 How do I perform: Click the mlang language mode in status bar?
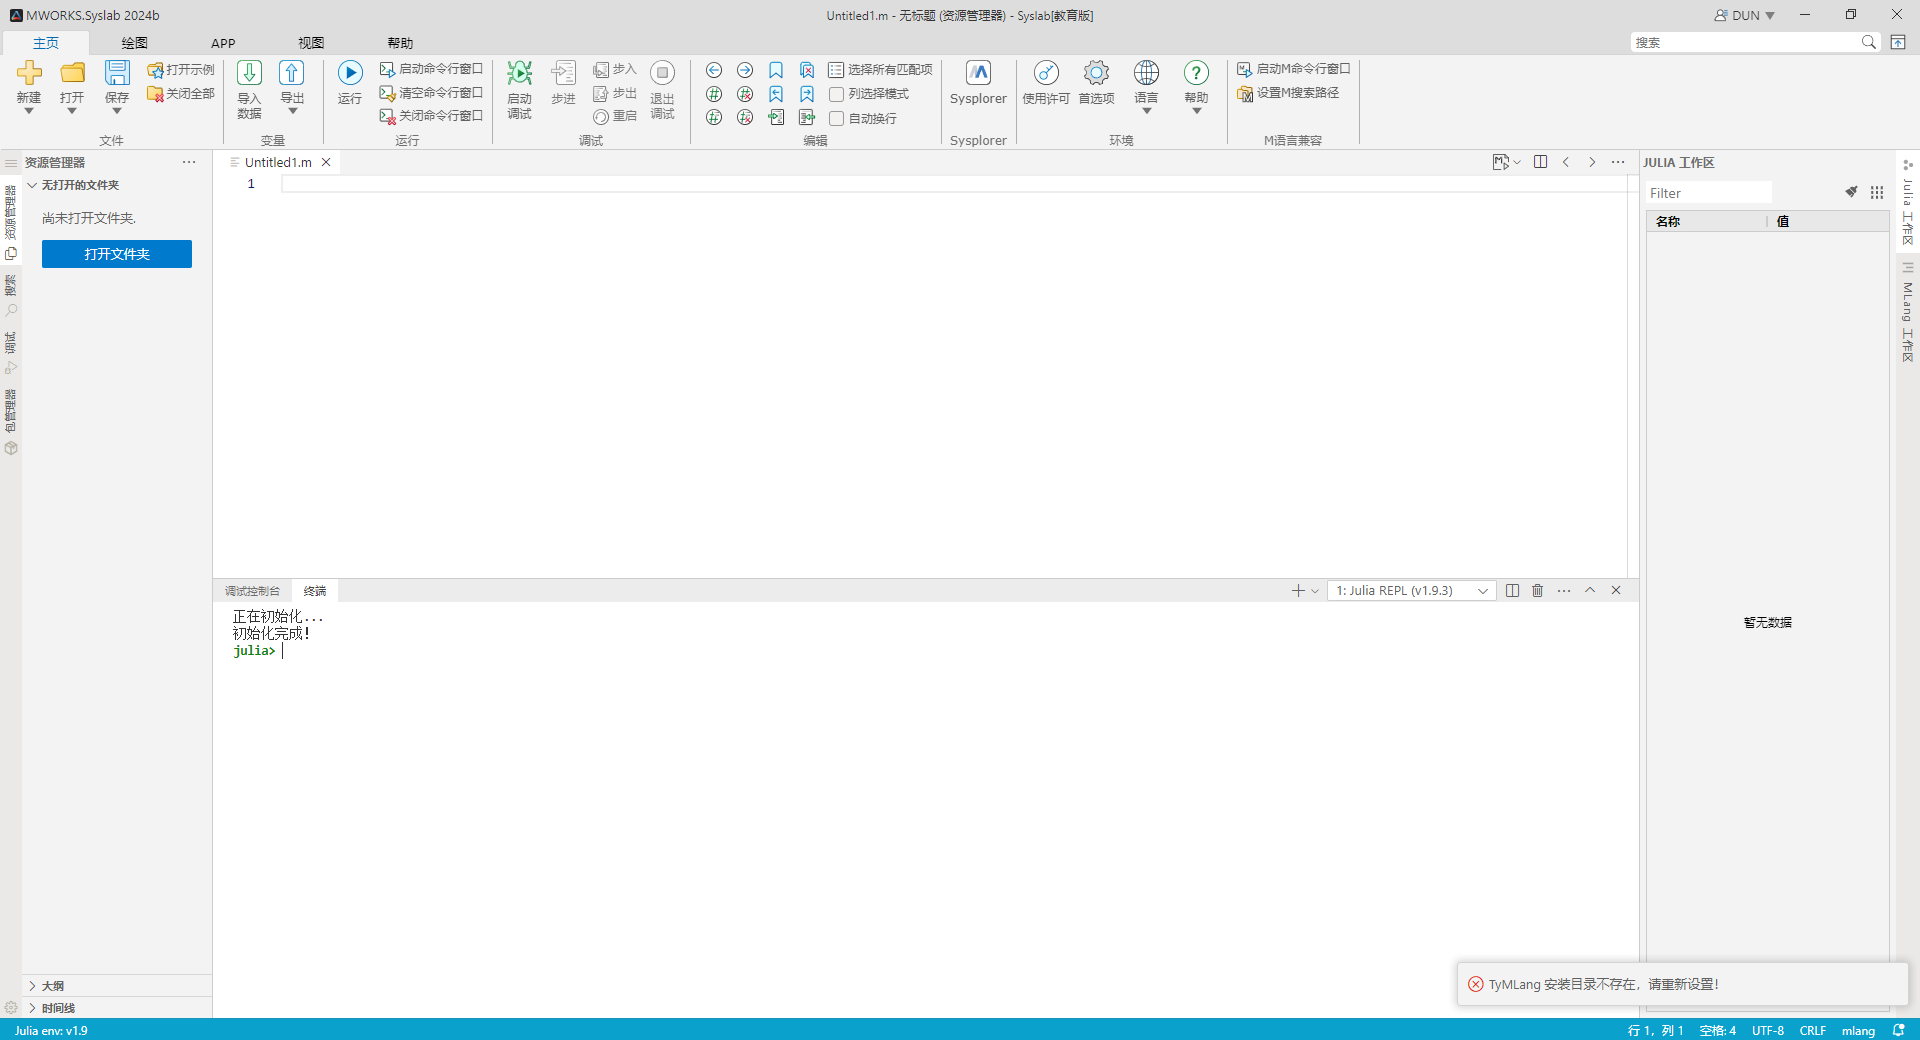1858,1031
